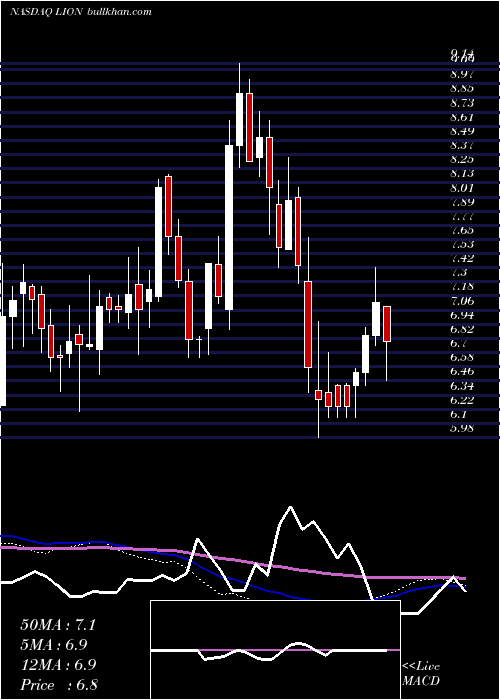This screenshot has width=500, height=700.
Task: Select the 7.42 price axis label
Action: (x=462, y=258)
